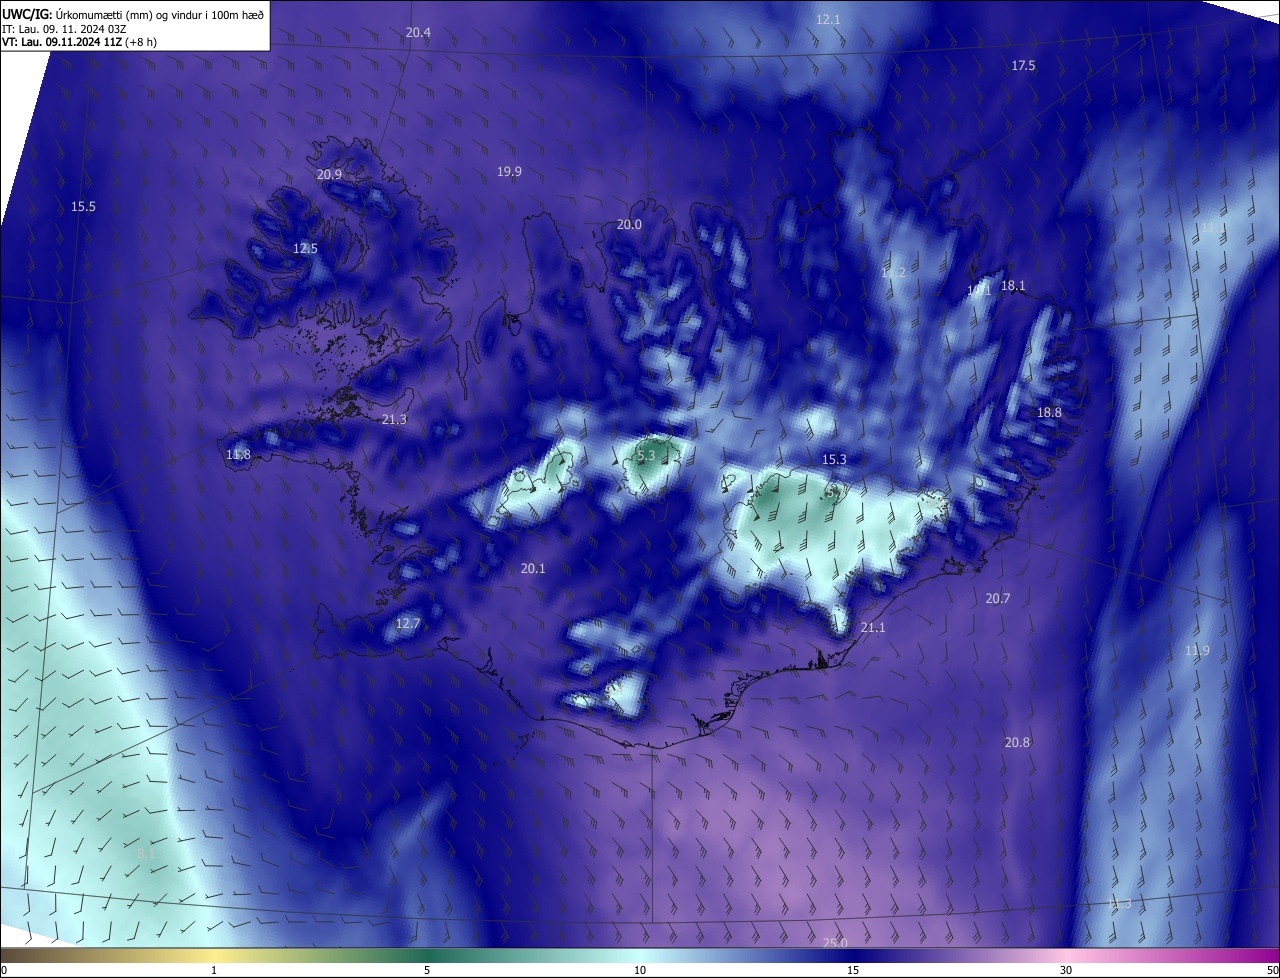Click the map value 15.3
Viewport: 1280px width, 978px height.
coord(834,460)
